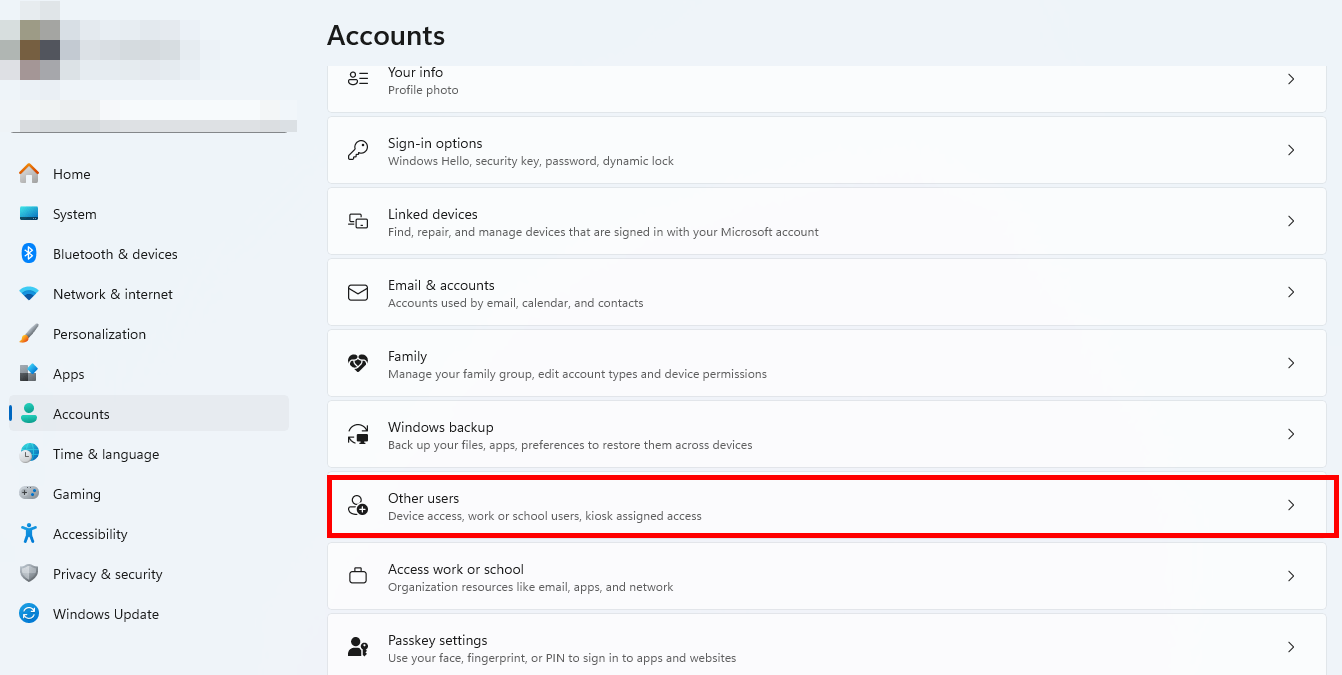This screenshot has width=1342, height=675.
Task: Click 'Find, repair, and manage devices' description
Action: click(603, 232)
